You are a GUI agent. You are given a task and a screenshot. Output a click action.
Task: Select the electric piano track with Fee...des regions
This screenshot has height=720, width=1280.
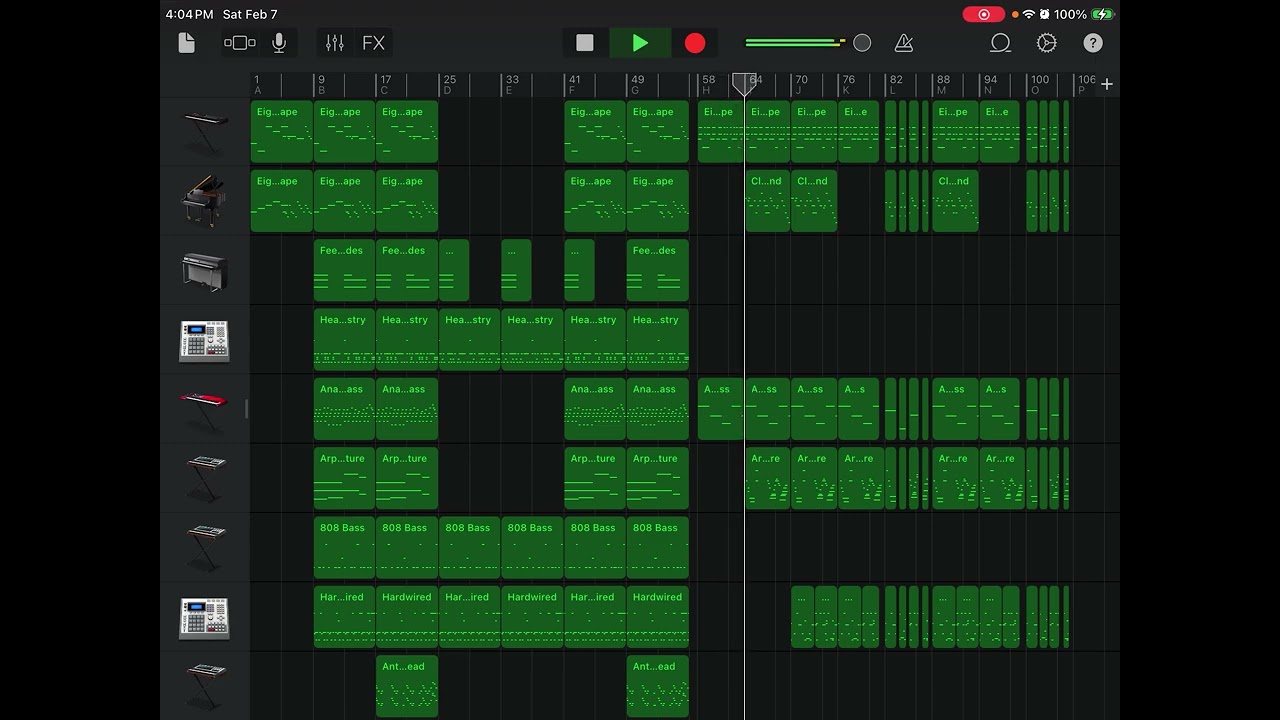(205, 271)
